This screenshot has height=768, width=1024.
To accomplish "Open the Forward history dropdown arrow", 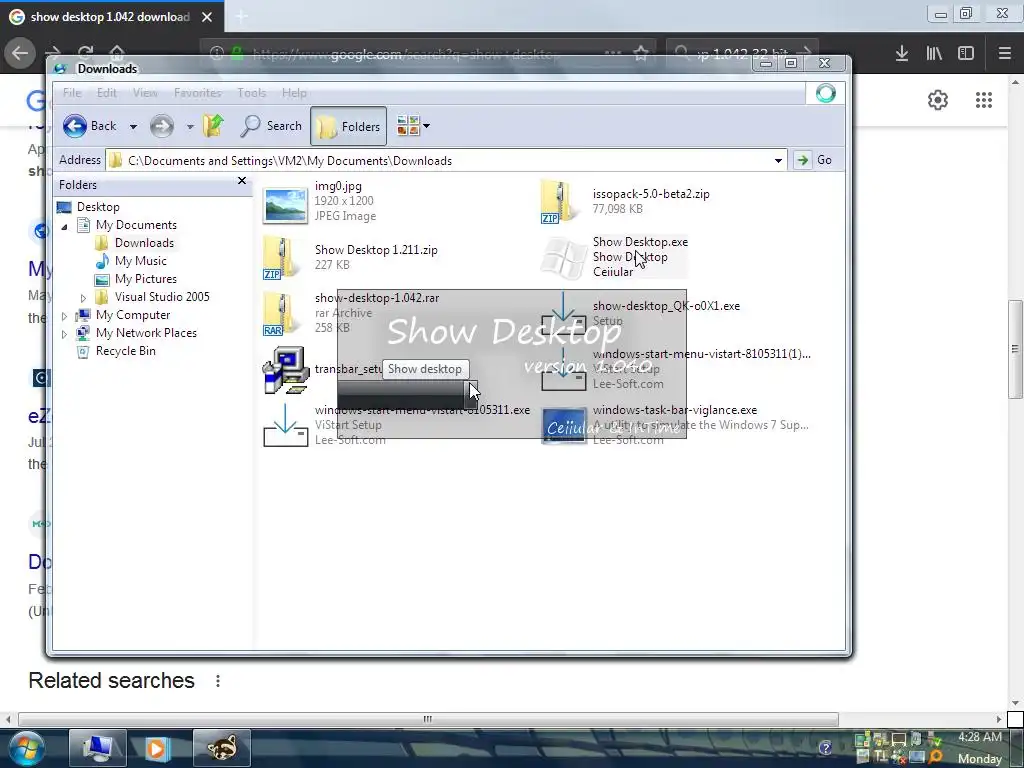I will click(x=190, y=127).
